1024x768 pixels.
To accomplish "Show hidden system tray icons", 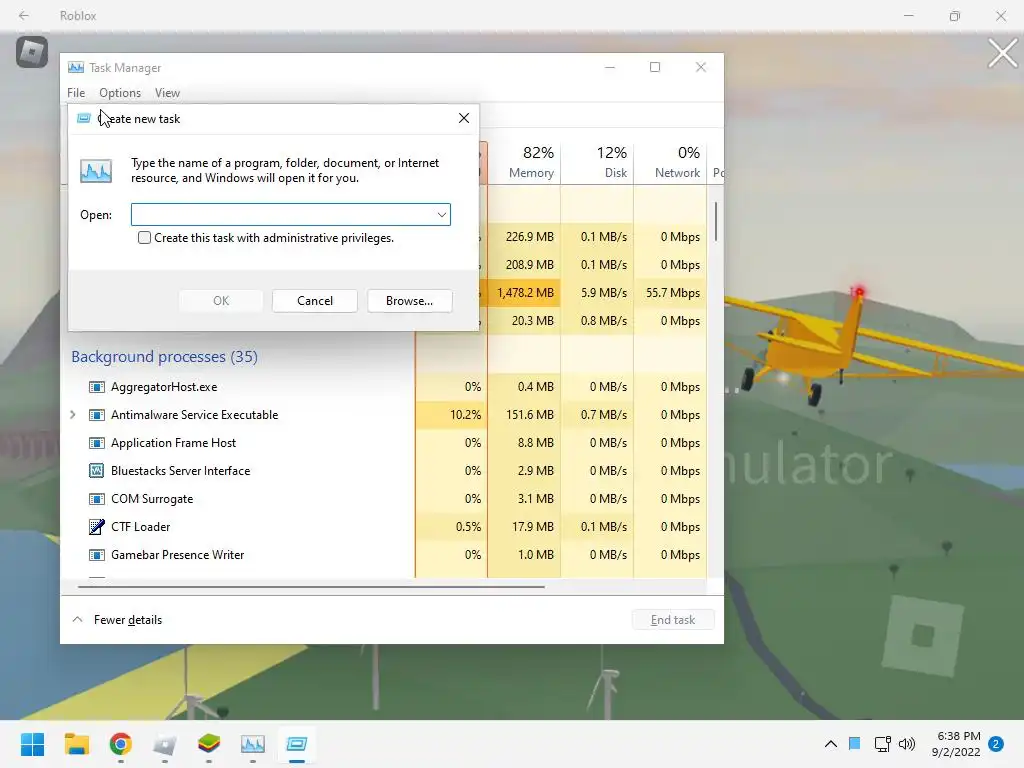I will click(831, 744).
